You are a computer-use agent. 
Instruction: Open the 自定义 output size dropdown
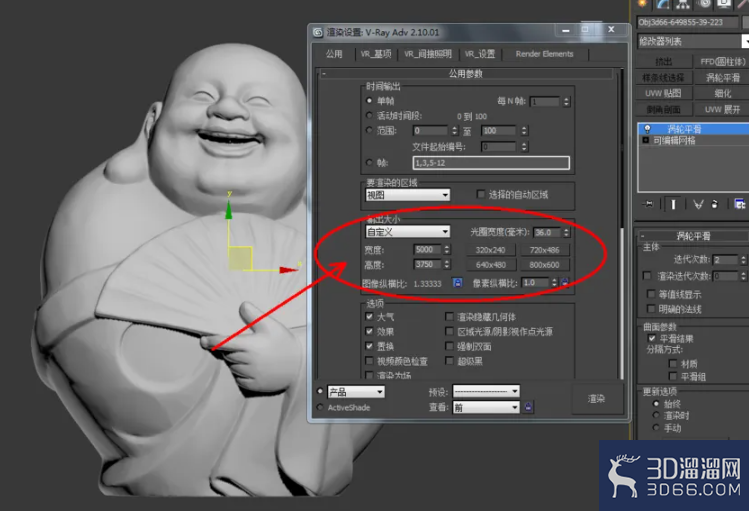click(x=407, y=232)
